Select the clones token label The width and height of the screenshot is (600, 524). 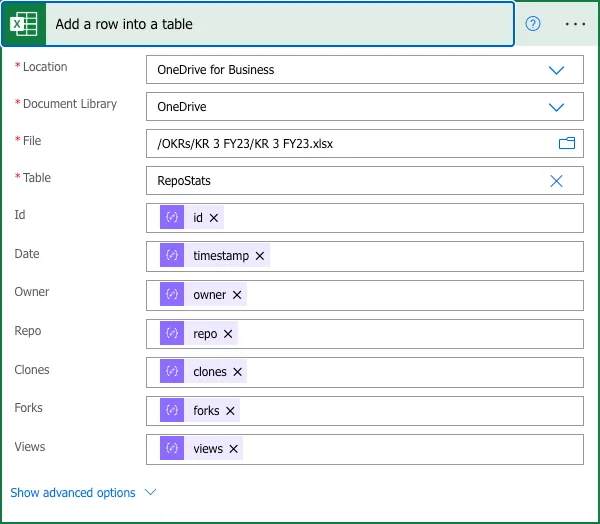click(210, 372)
